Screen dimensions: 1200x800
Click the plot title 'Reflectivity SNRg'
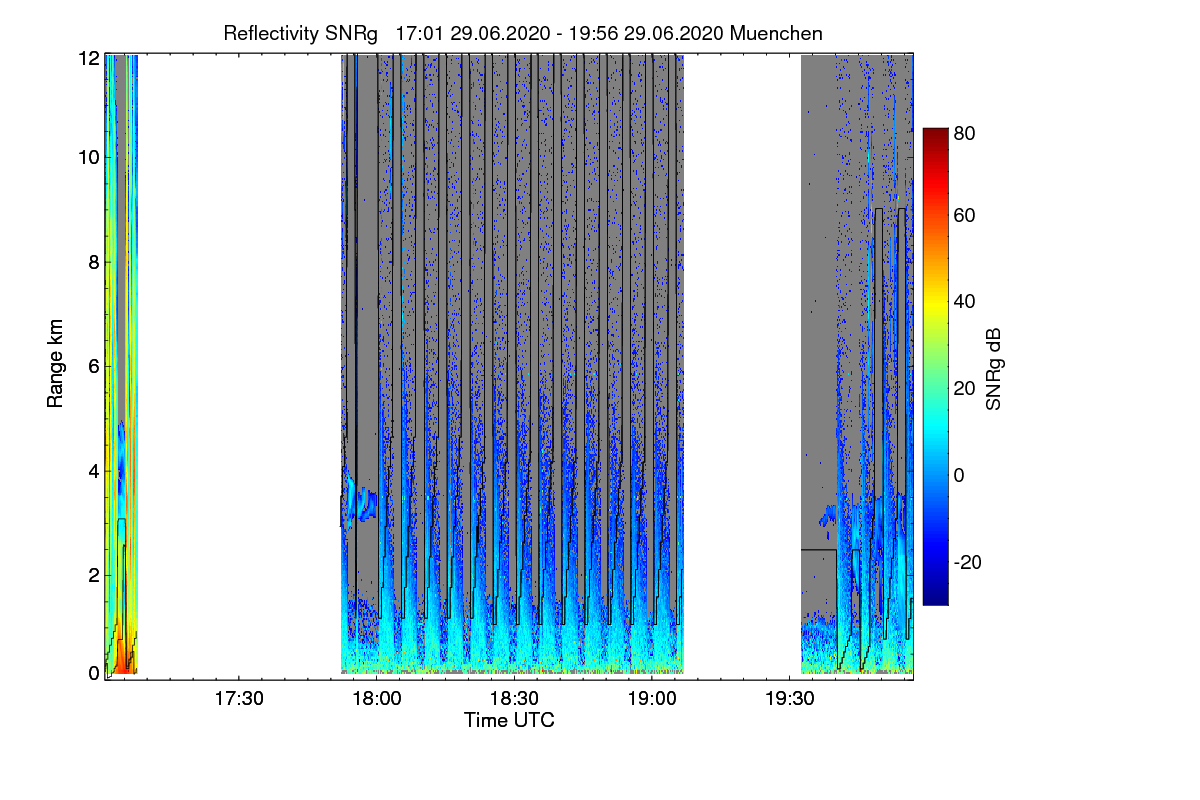301,33
